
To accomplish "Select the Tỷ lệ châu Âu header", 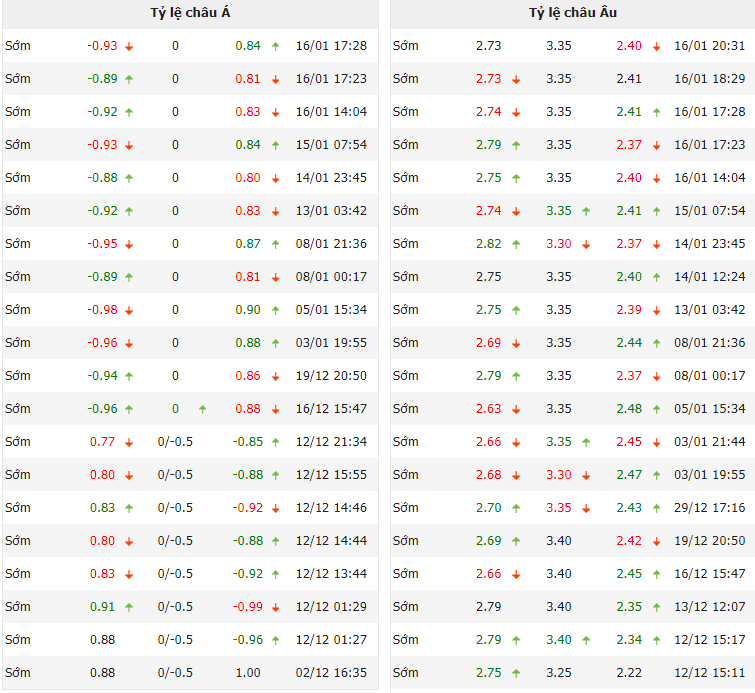I will click(571, 13).
